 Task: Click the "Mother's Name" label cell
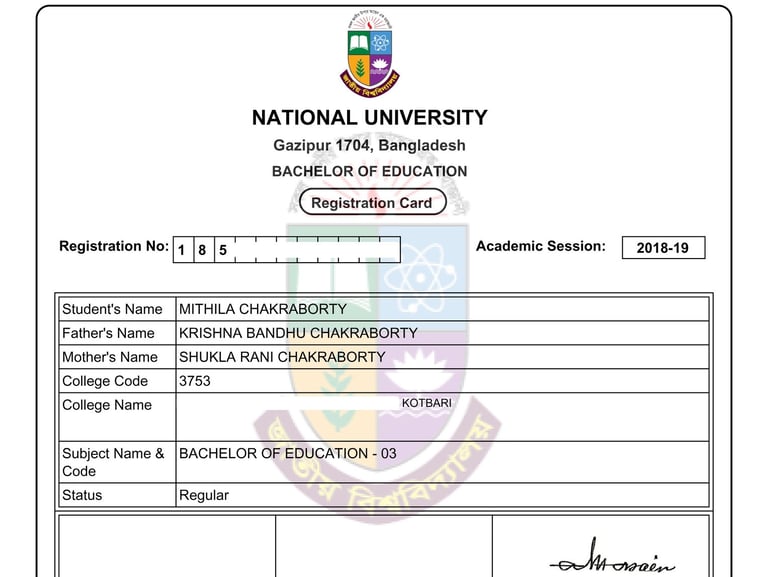[117, 357]
